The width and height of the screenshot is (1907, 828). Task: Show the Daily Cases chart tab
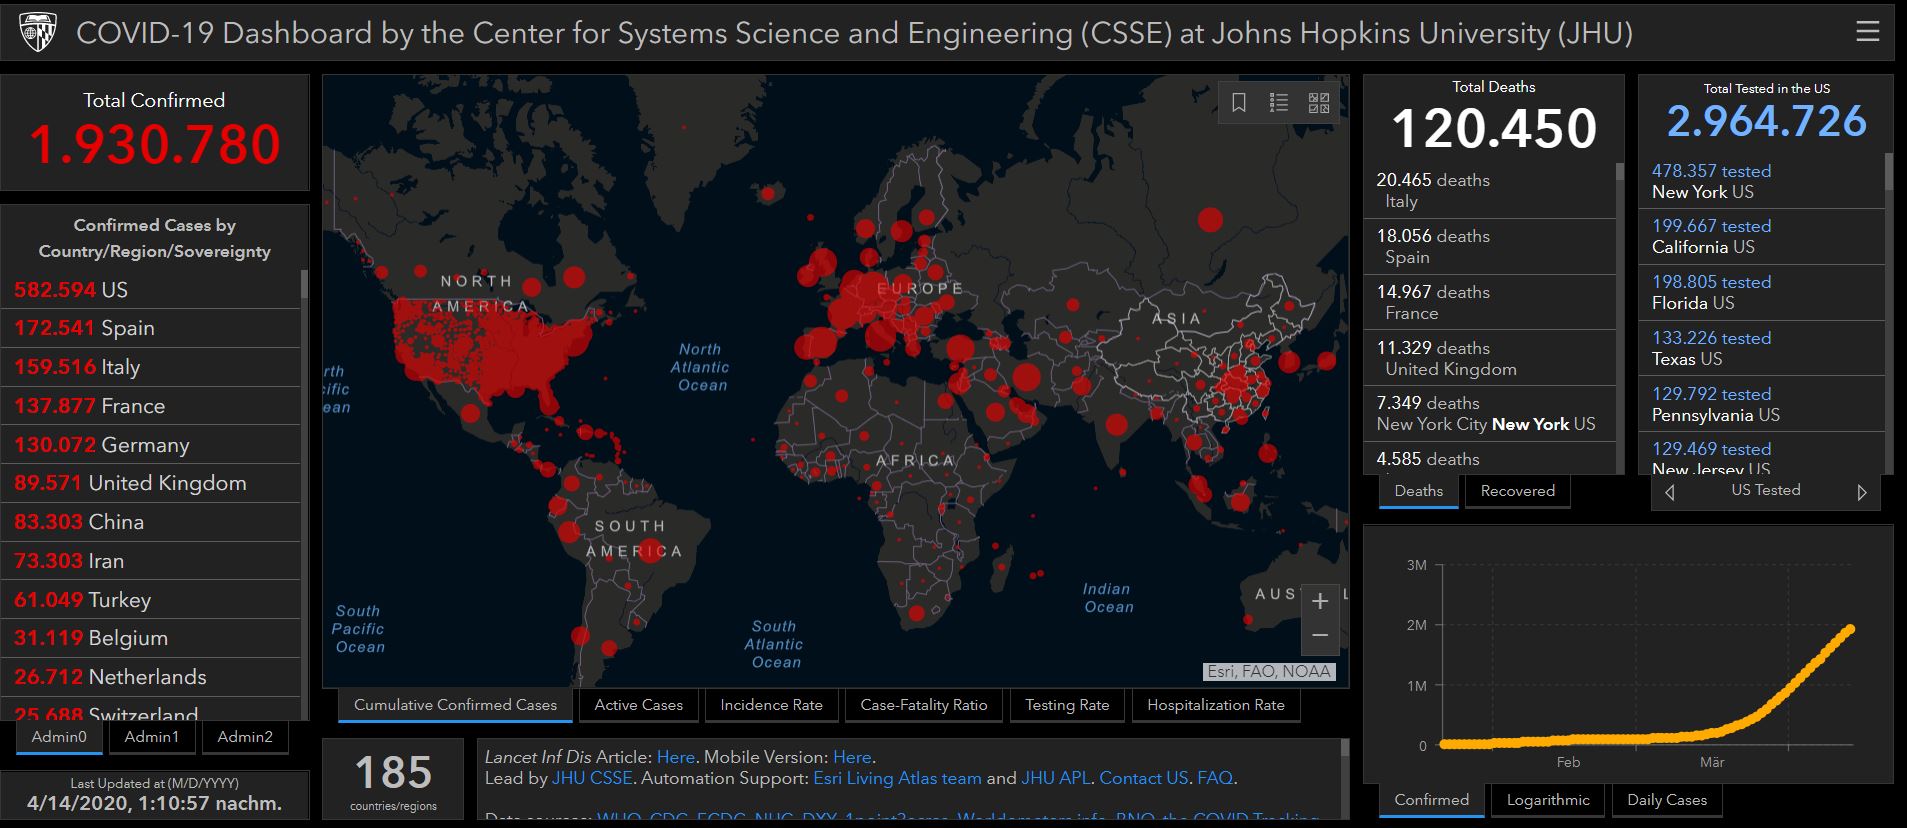coord(1666,800)
